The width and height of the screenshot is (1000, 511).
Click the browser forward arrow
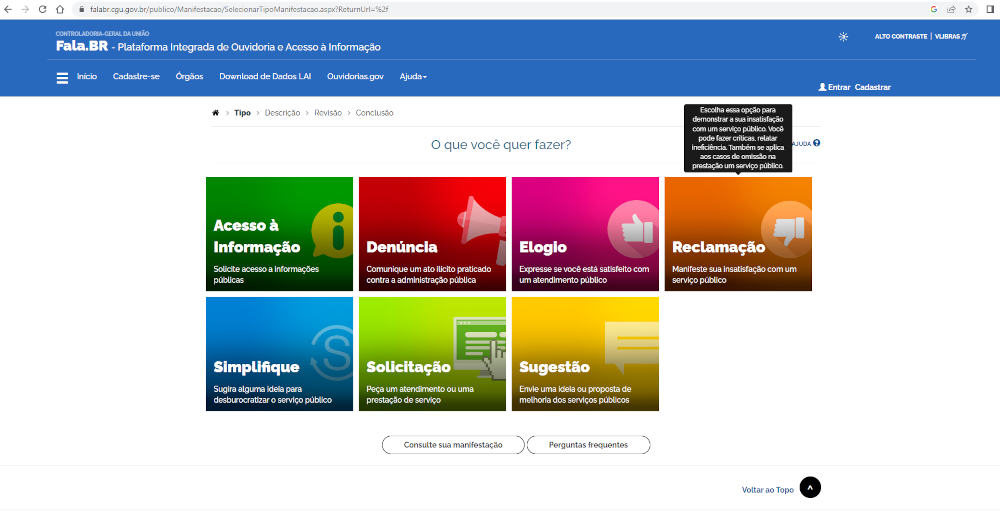pos(25,9)
